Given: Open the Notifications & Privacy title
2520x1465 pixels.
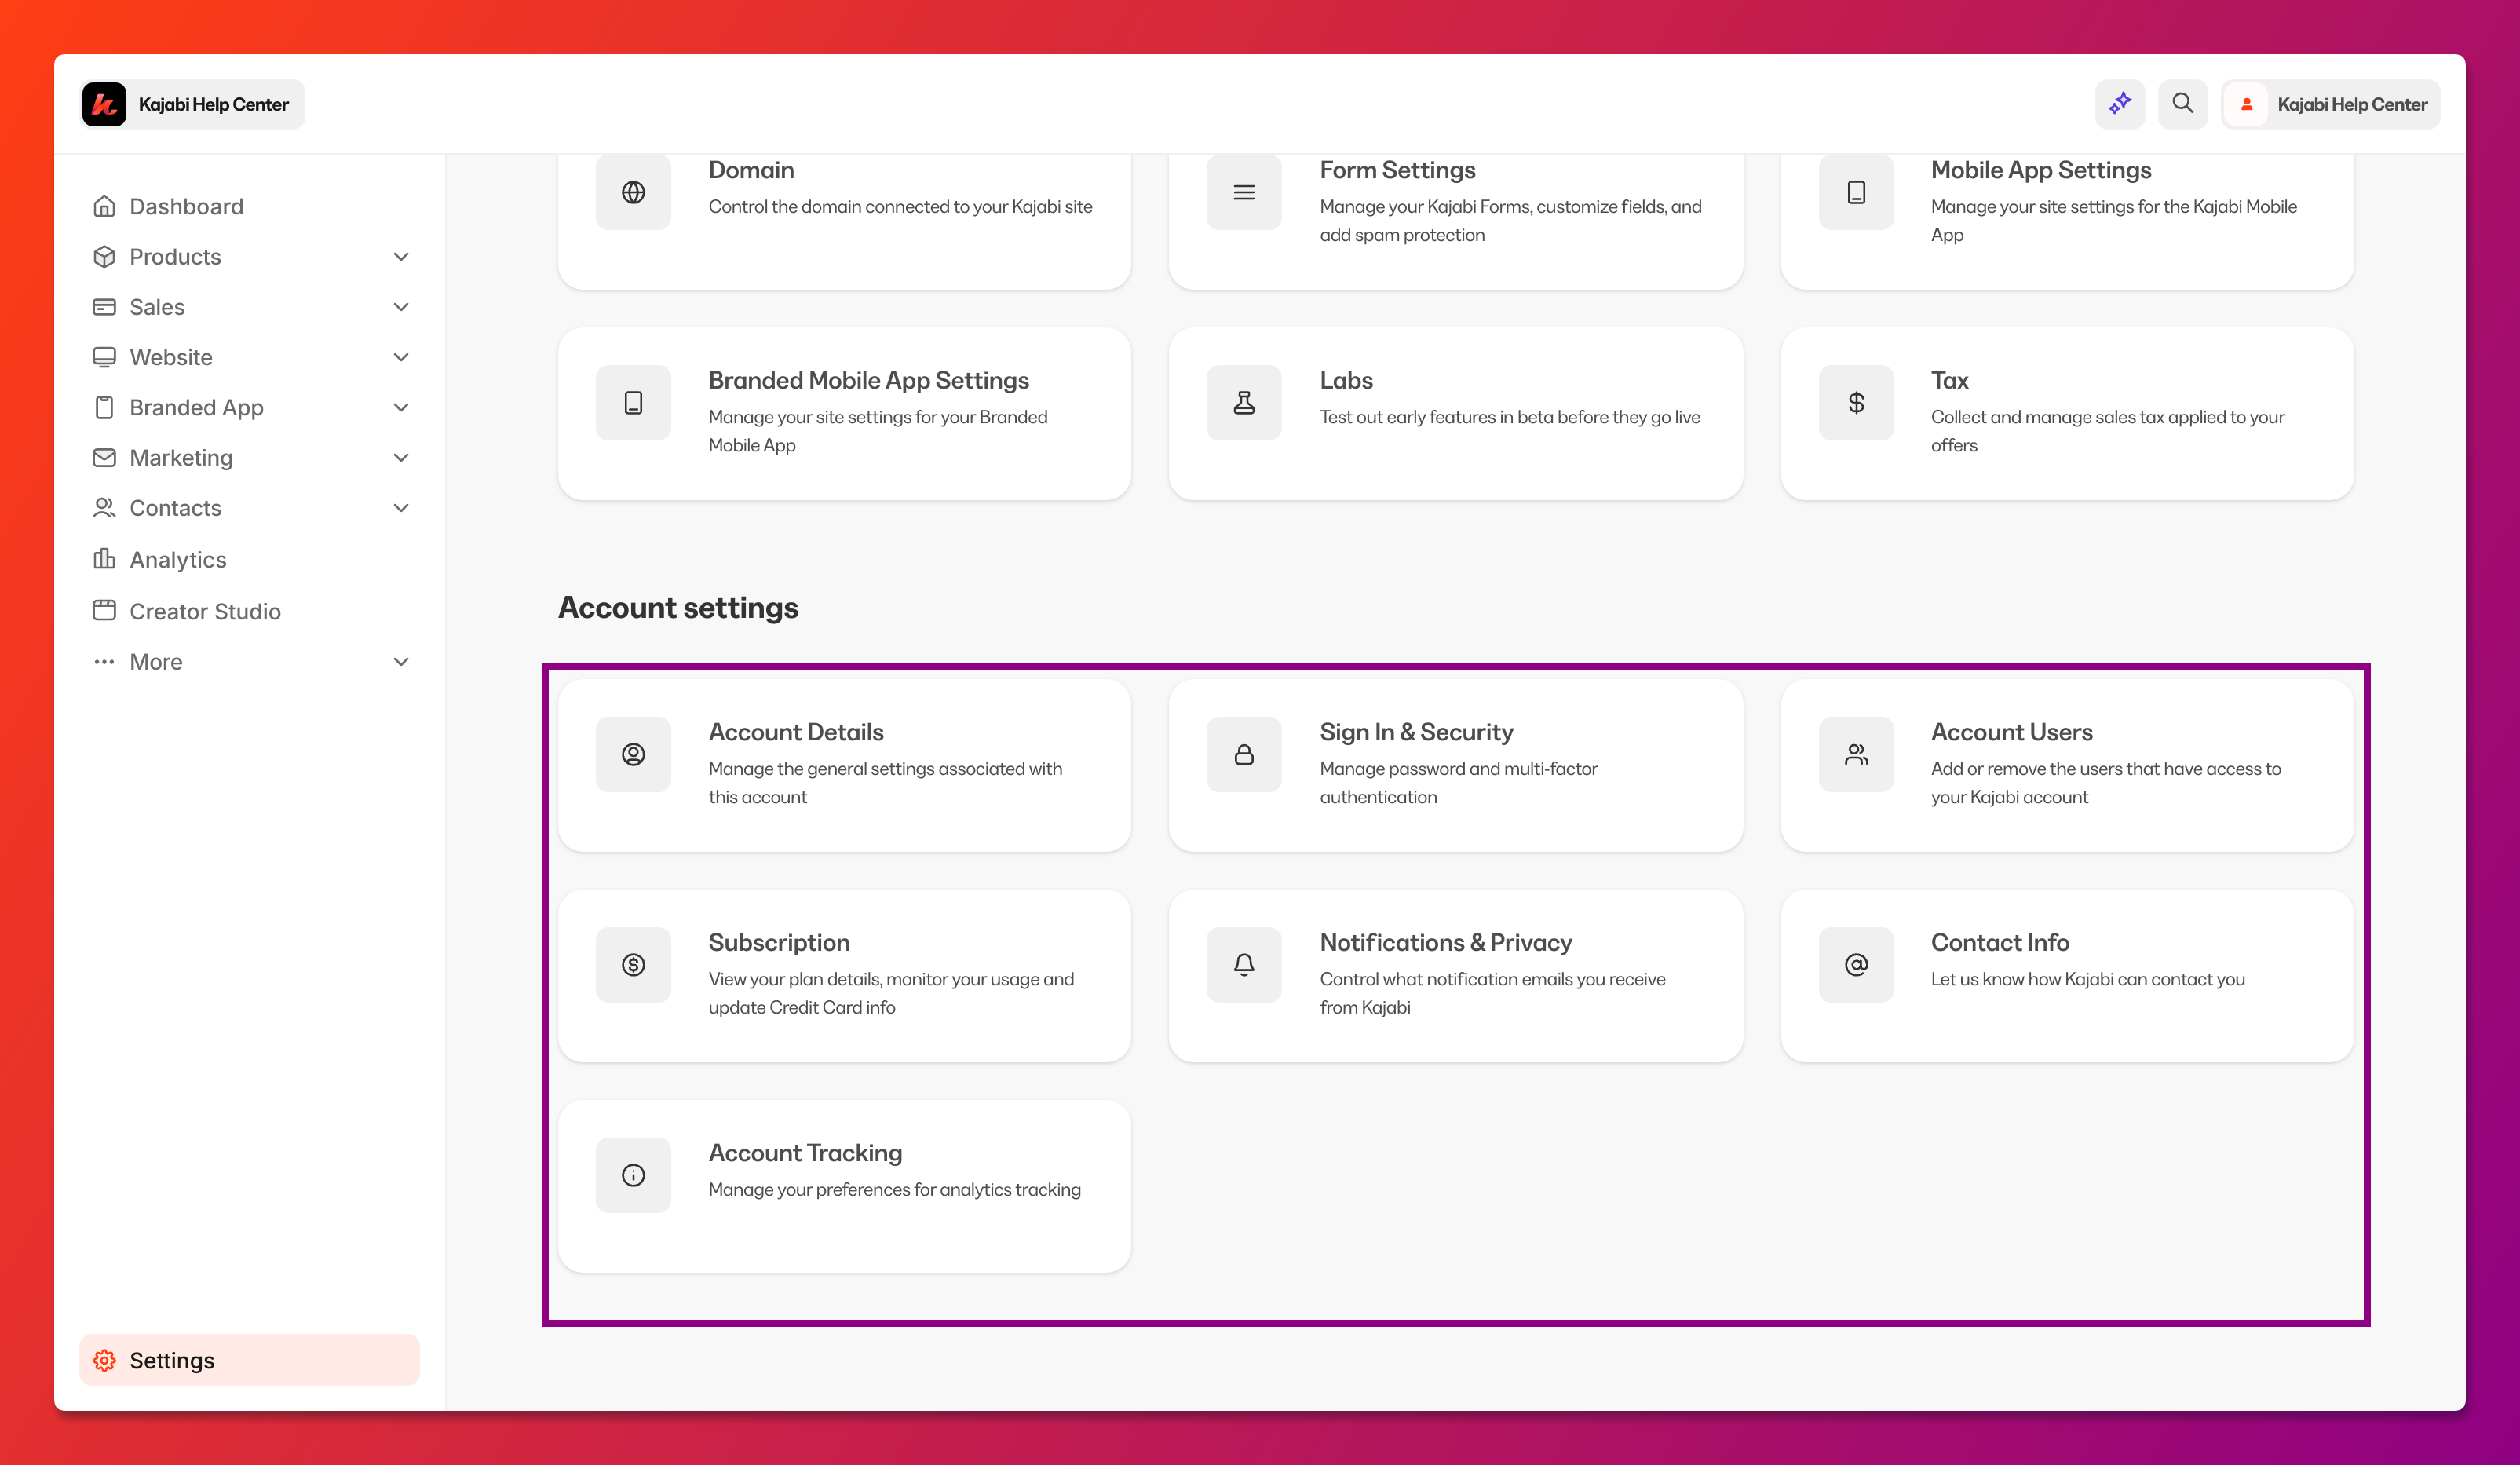Looking at the screenshot, I should tap(1445, 942).
